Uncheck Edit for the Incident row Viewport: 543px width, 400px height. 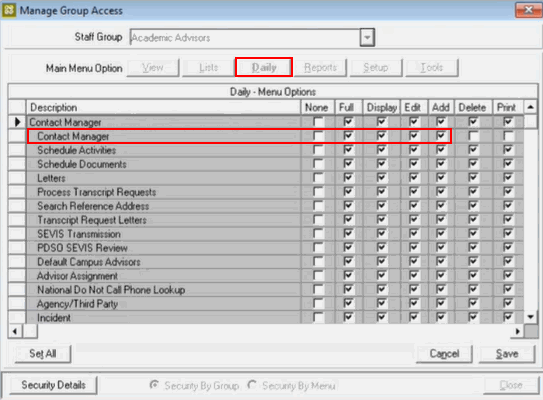pos(413,317)
